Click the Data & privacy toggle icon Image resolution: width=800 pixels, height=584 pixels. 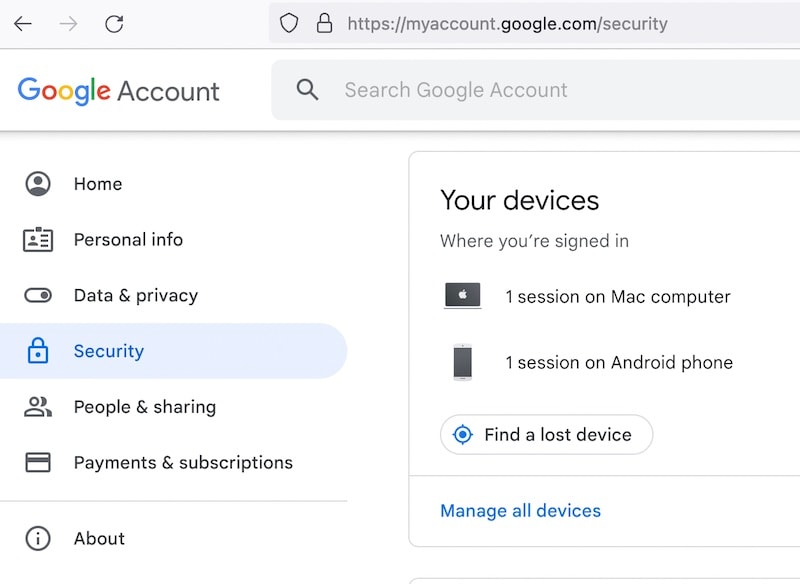(38, 295)
